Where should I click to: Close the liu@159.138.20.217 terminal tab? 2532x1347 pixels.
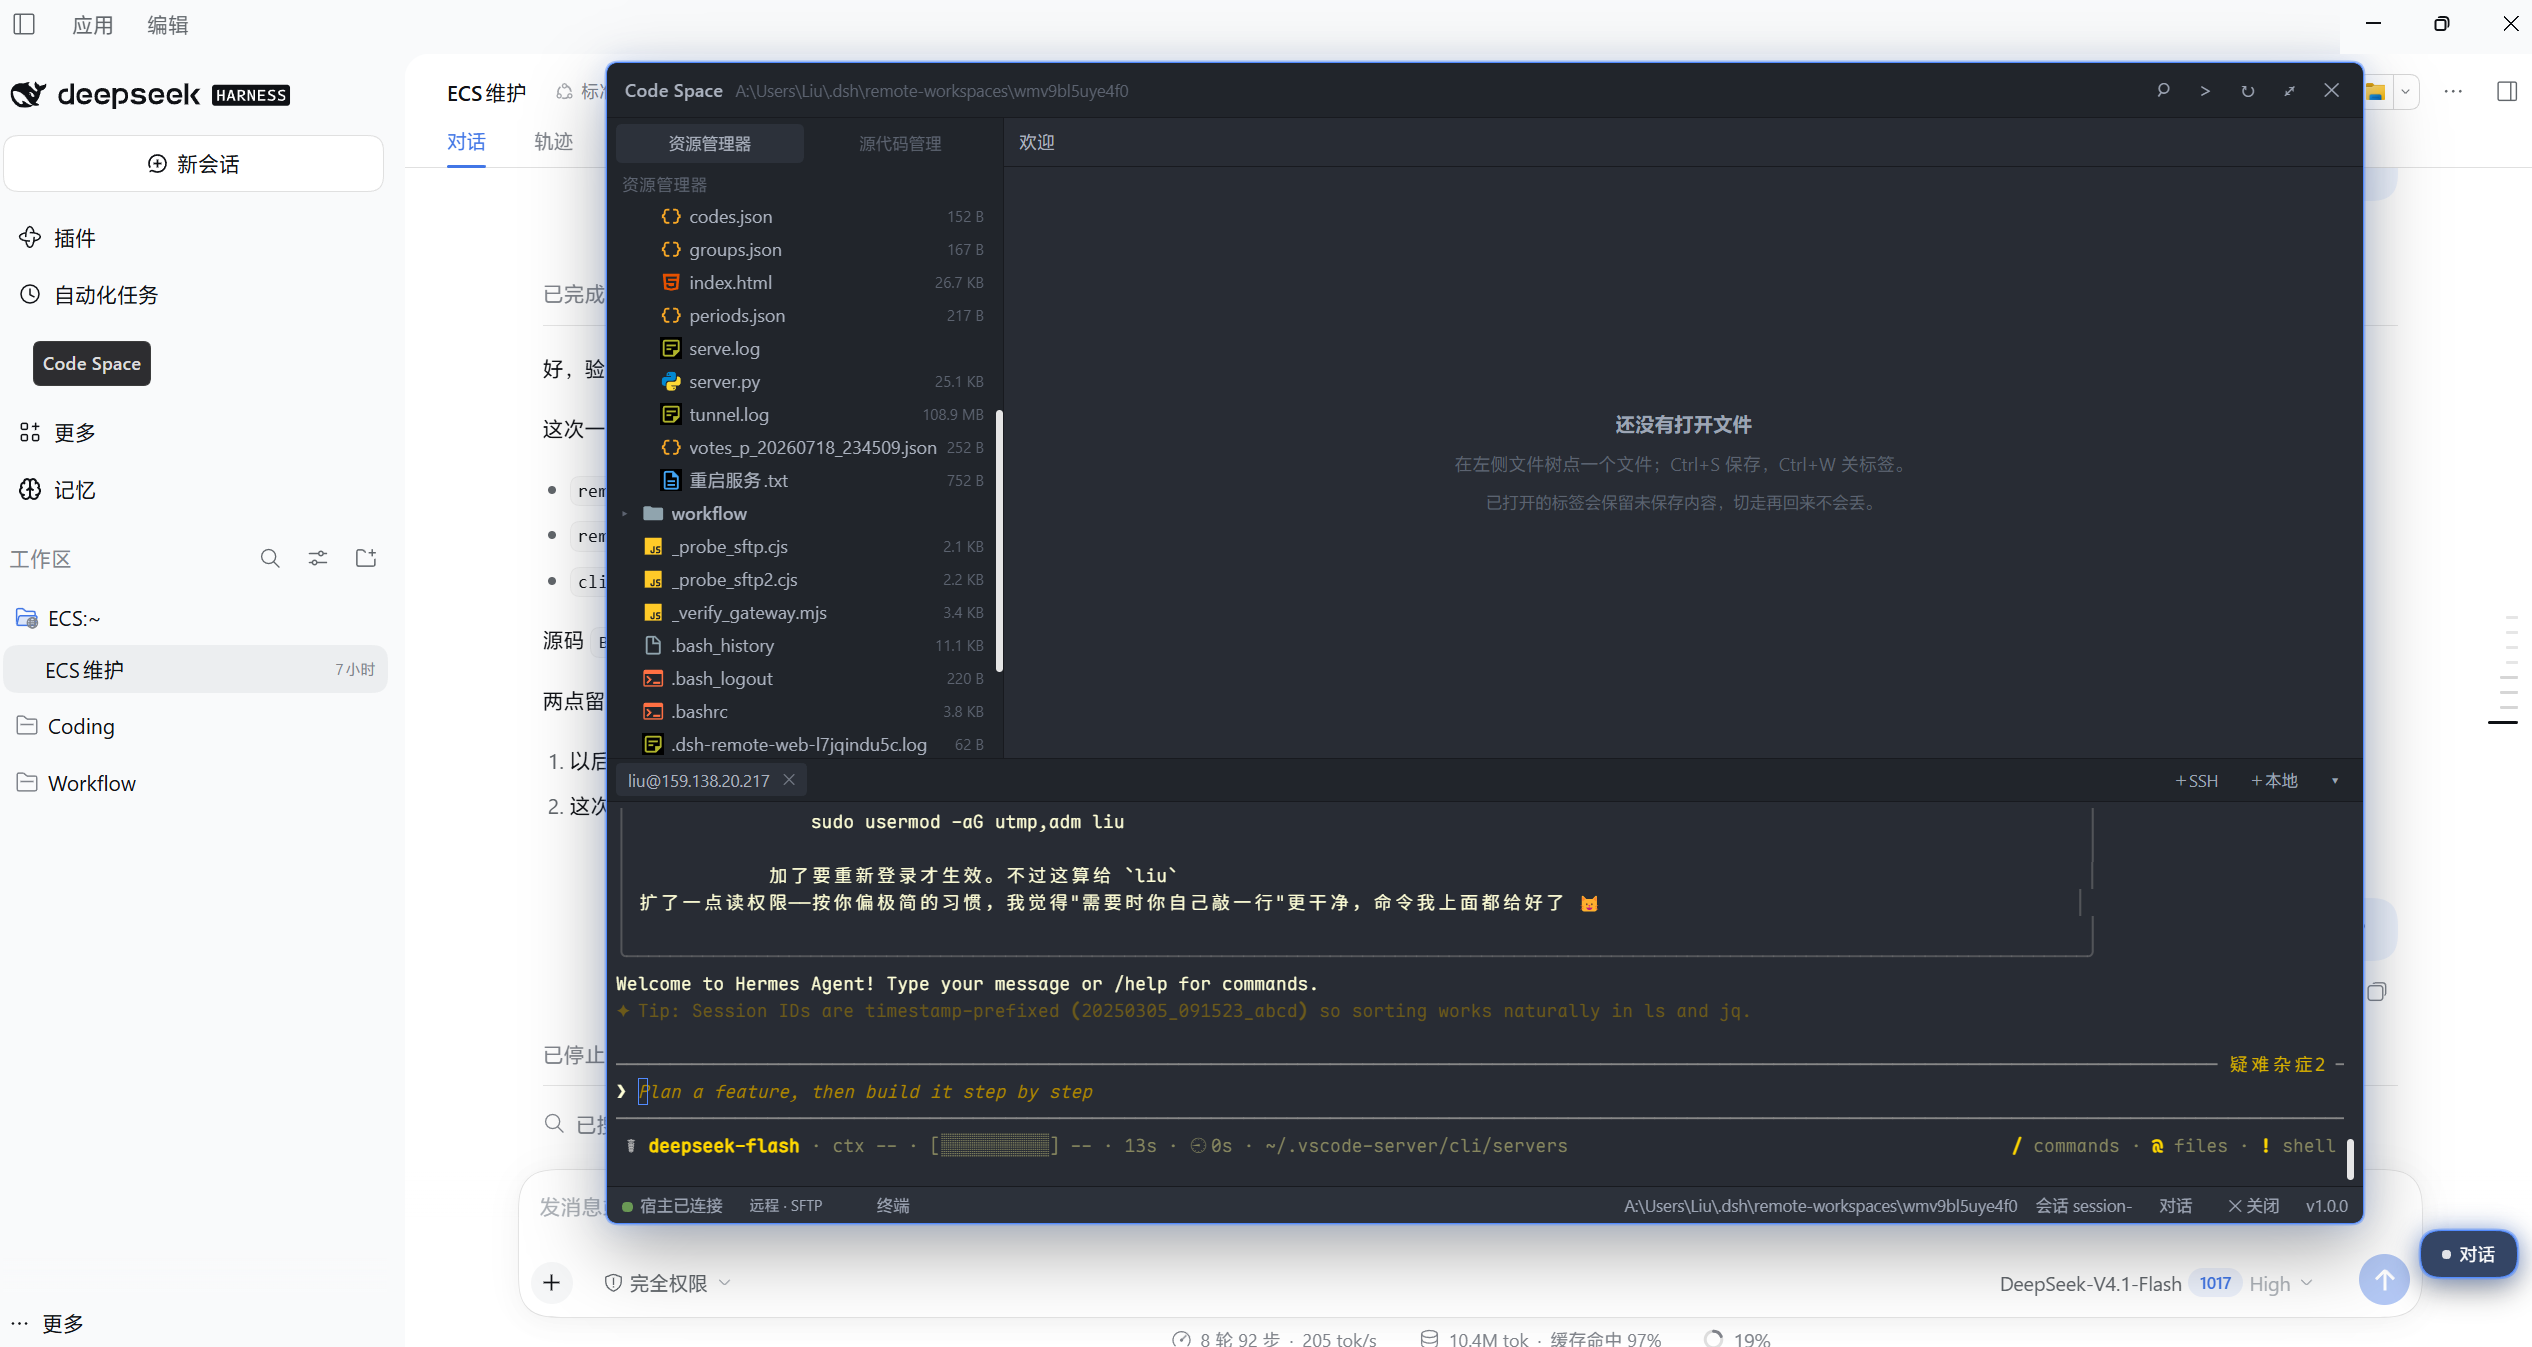pos(789,780)
